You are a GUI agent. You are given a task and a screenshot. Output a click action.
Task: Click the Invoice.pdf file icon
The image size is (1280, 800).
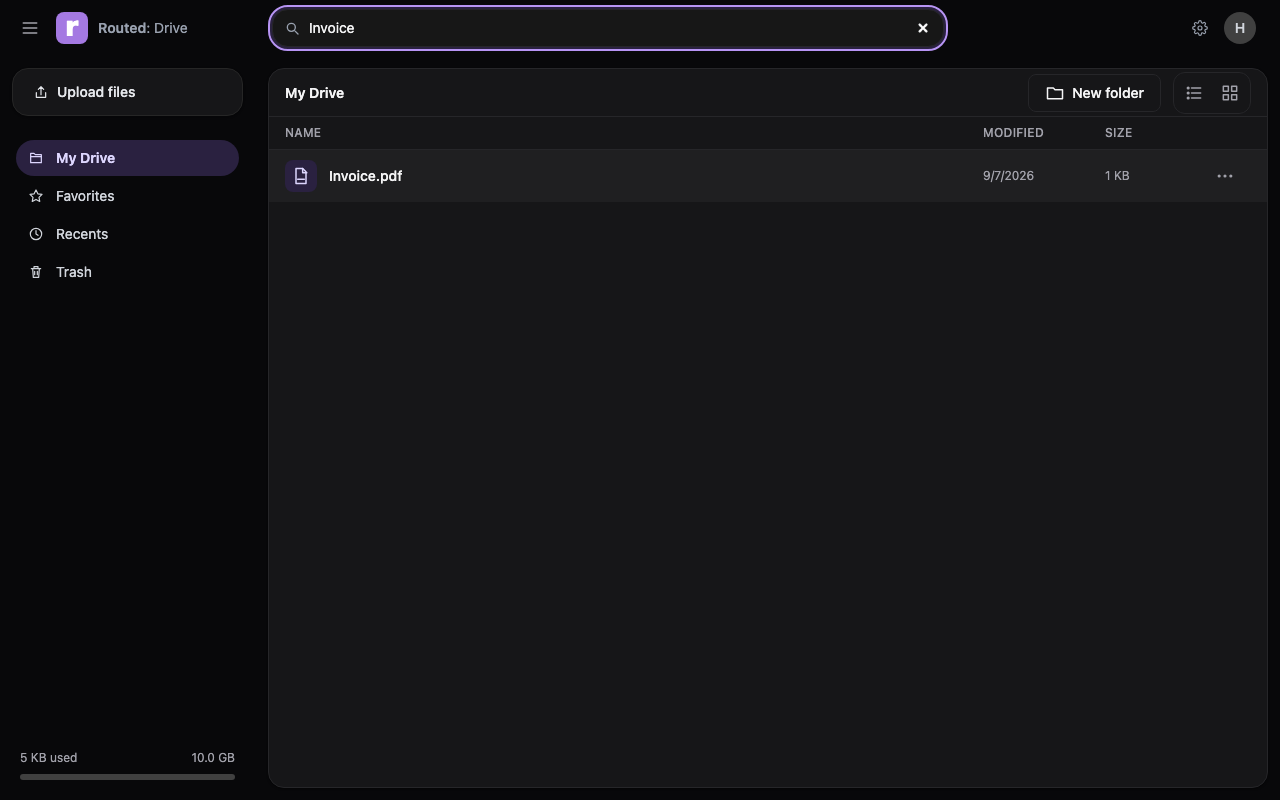point(301,176)
